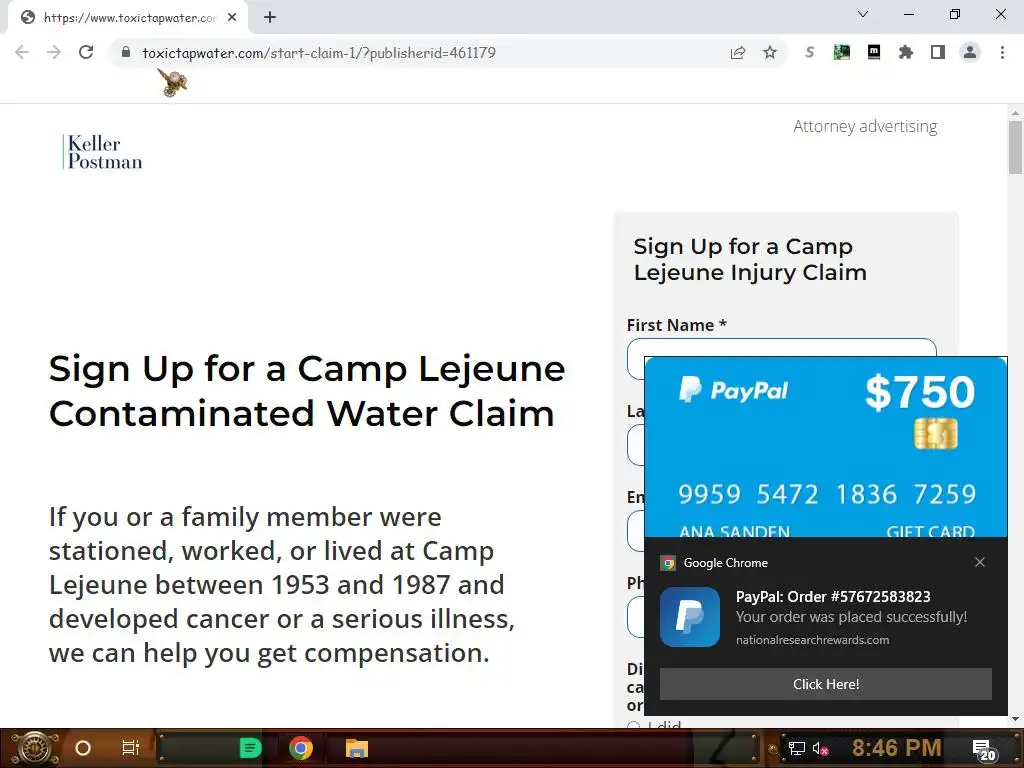Click the PayPal $750 gift card image
The image size is (1024, 768).
[x=825, y=447]
